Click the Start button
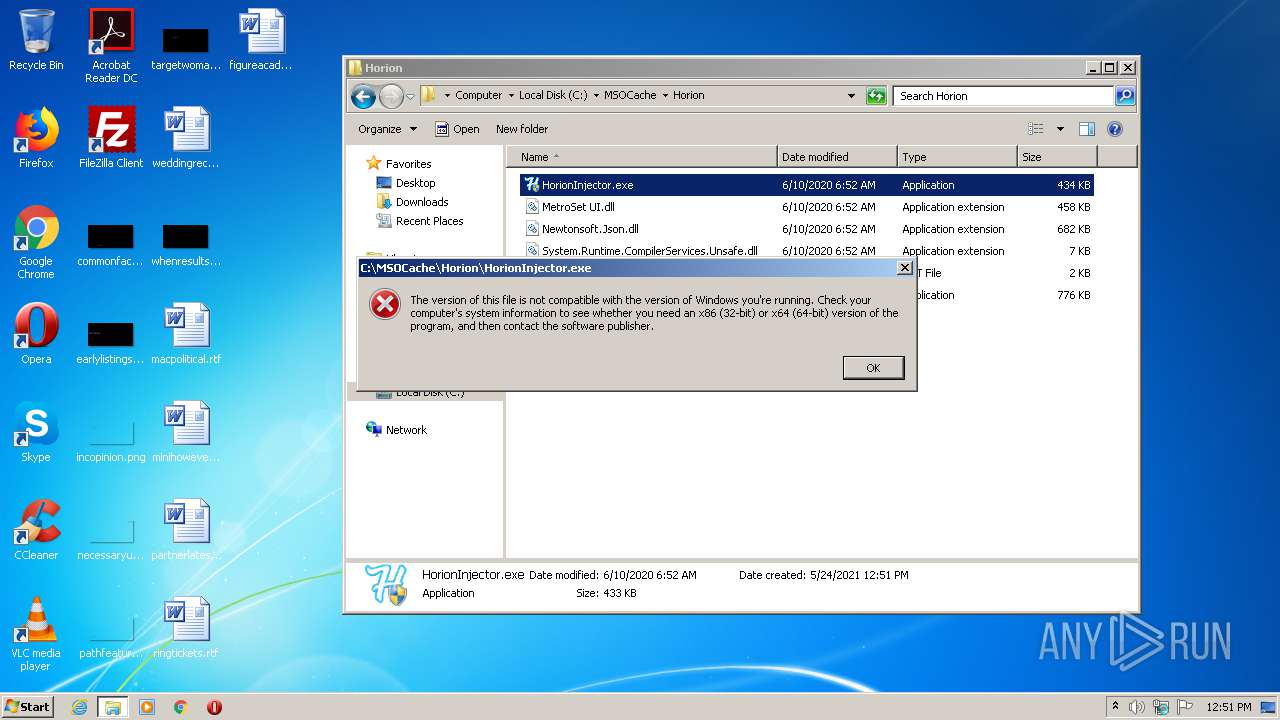 pos(28,707)
